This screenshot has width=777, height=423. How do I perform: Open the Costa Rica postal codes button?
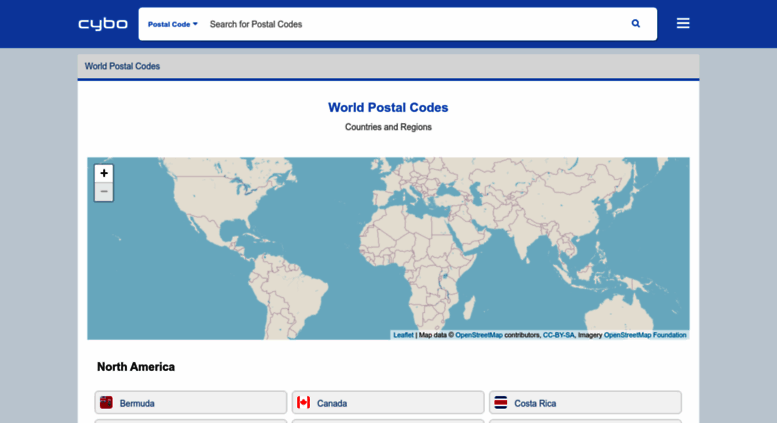[585, 403]
